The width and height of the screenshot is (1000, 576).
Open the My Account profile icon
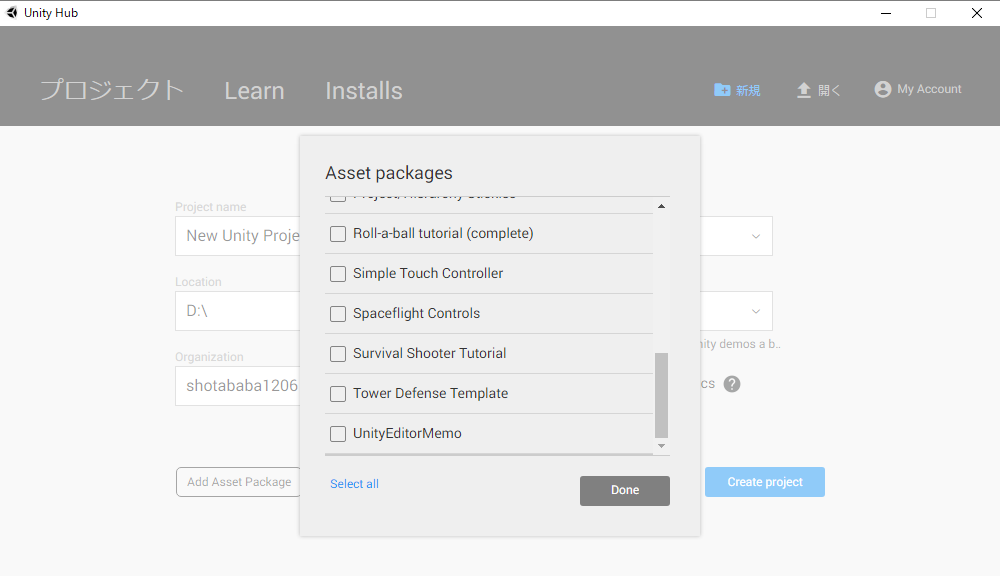click(x=883, y=89)
